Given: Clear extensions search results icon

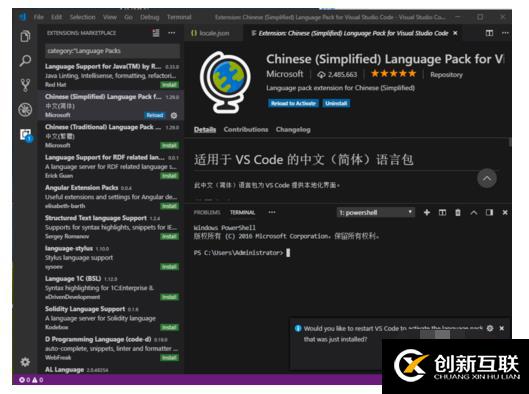Looking at the screenshot, I should coord(156,33).
